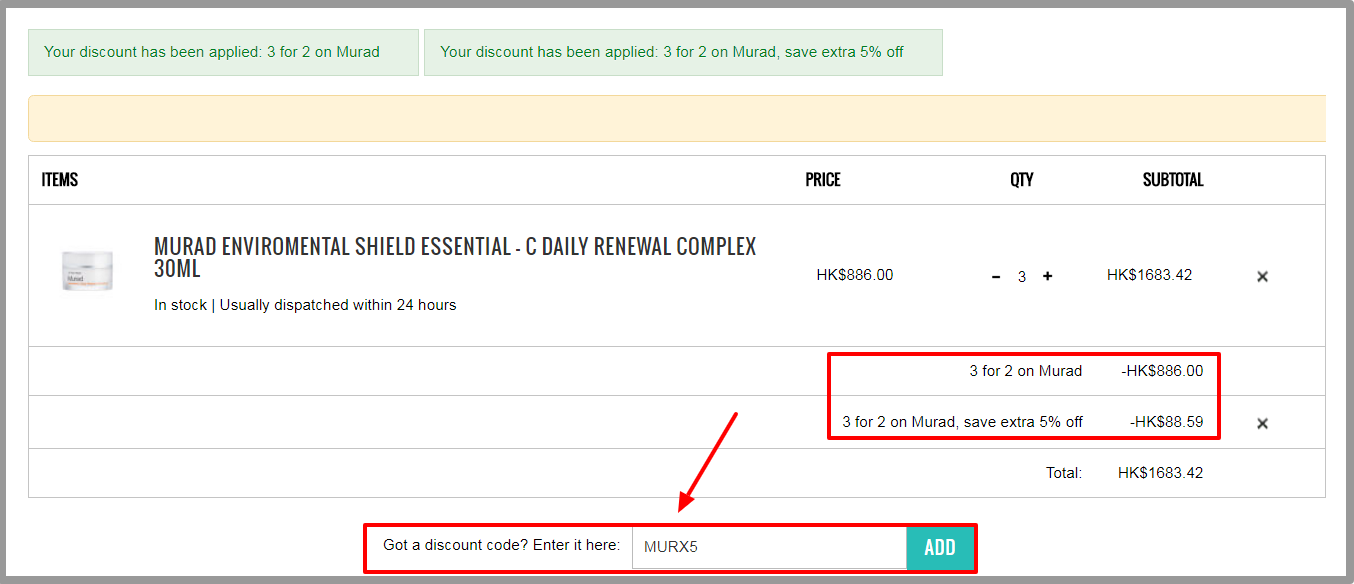Click the 'Total:' label

pyautogui.click(x=1064, y=473)
